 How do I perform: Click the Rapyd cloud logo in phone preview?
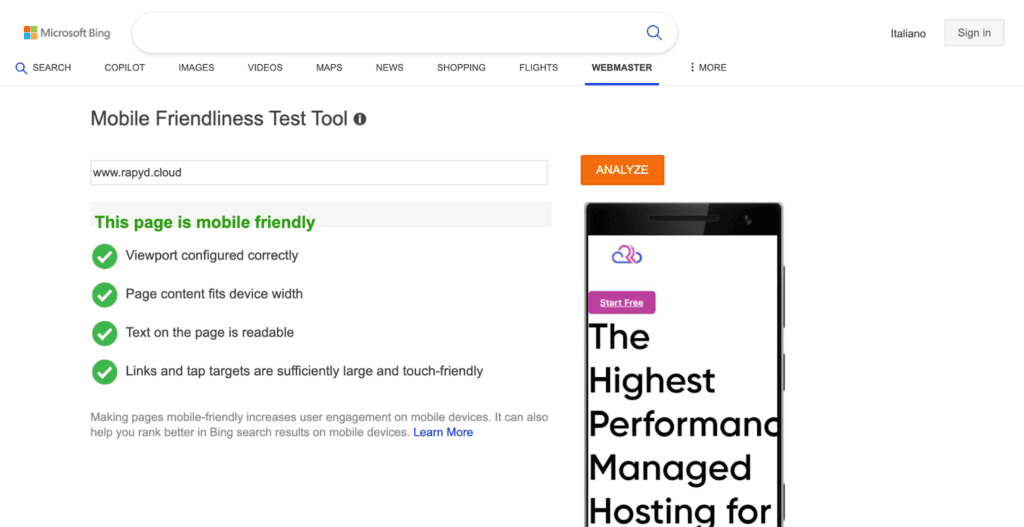(x=627, y=255)
